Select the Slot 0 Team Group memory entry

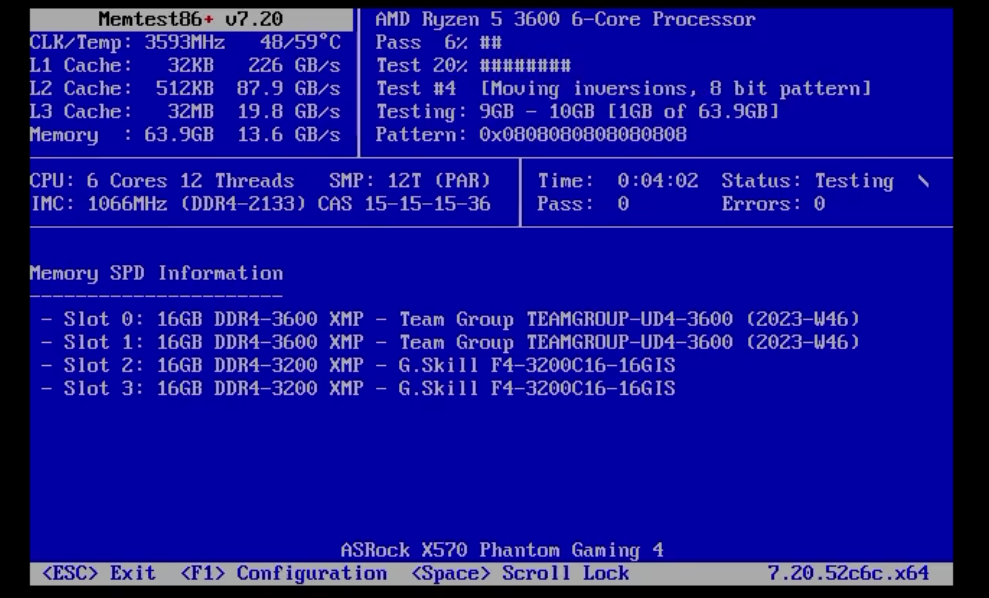[x=451, y=319]
